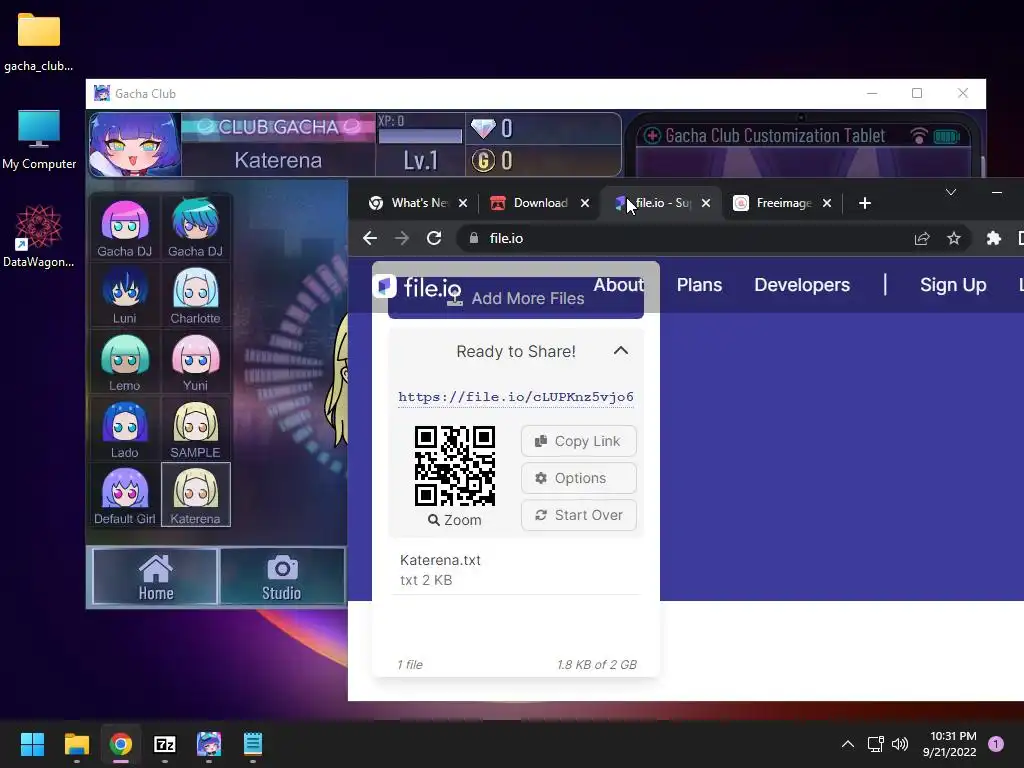The height and width of the screenshot is (768, 1024).
Task: Click the gold coin currency icon
Action: [x=483, y=160]
